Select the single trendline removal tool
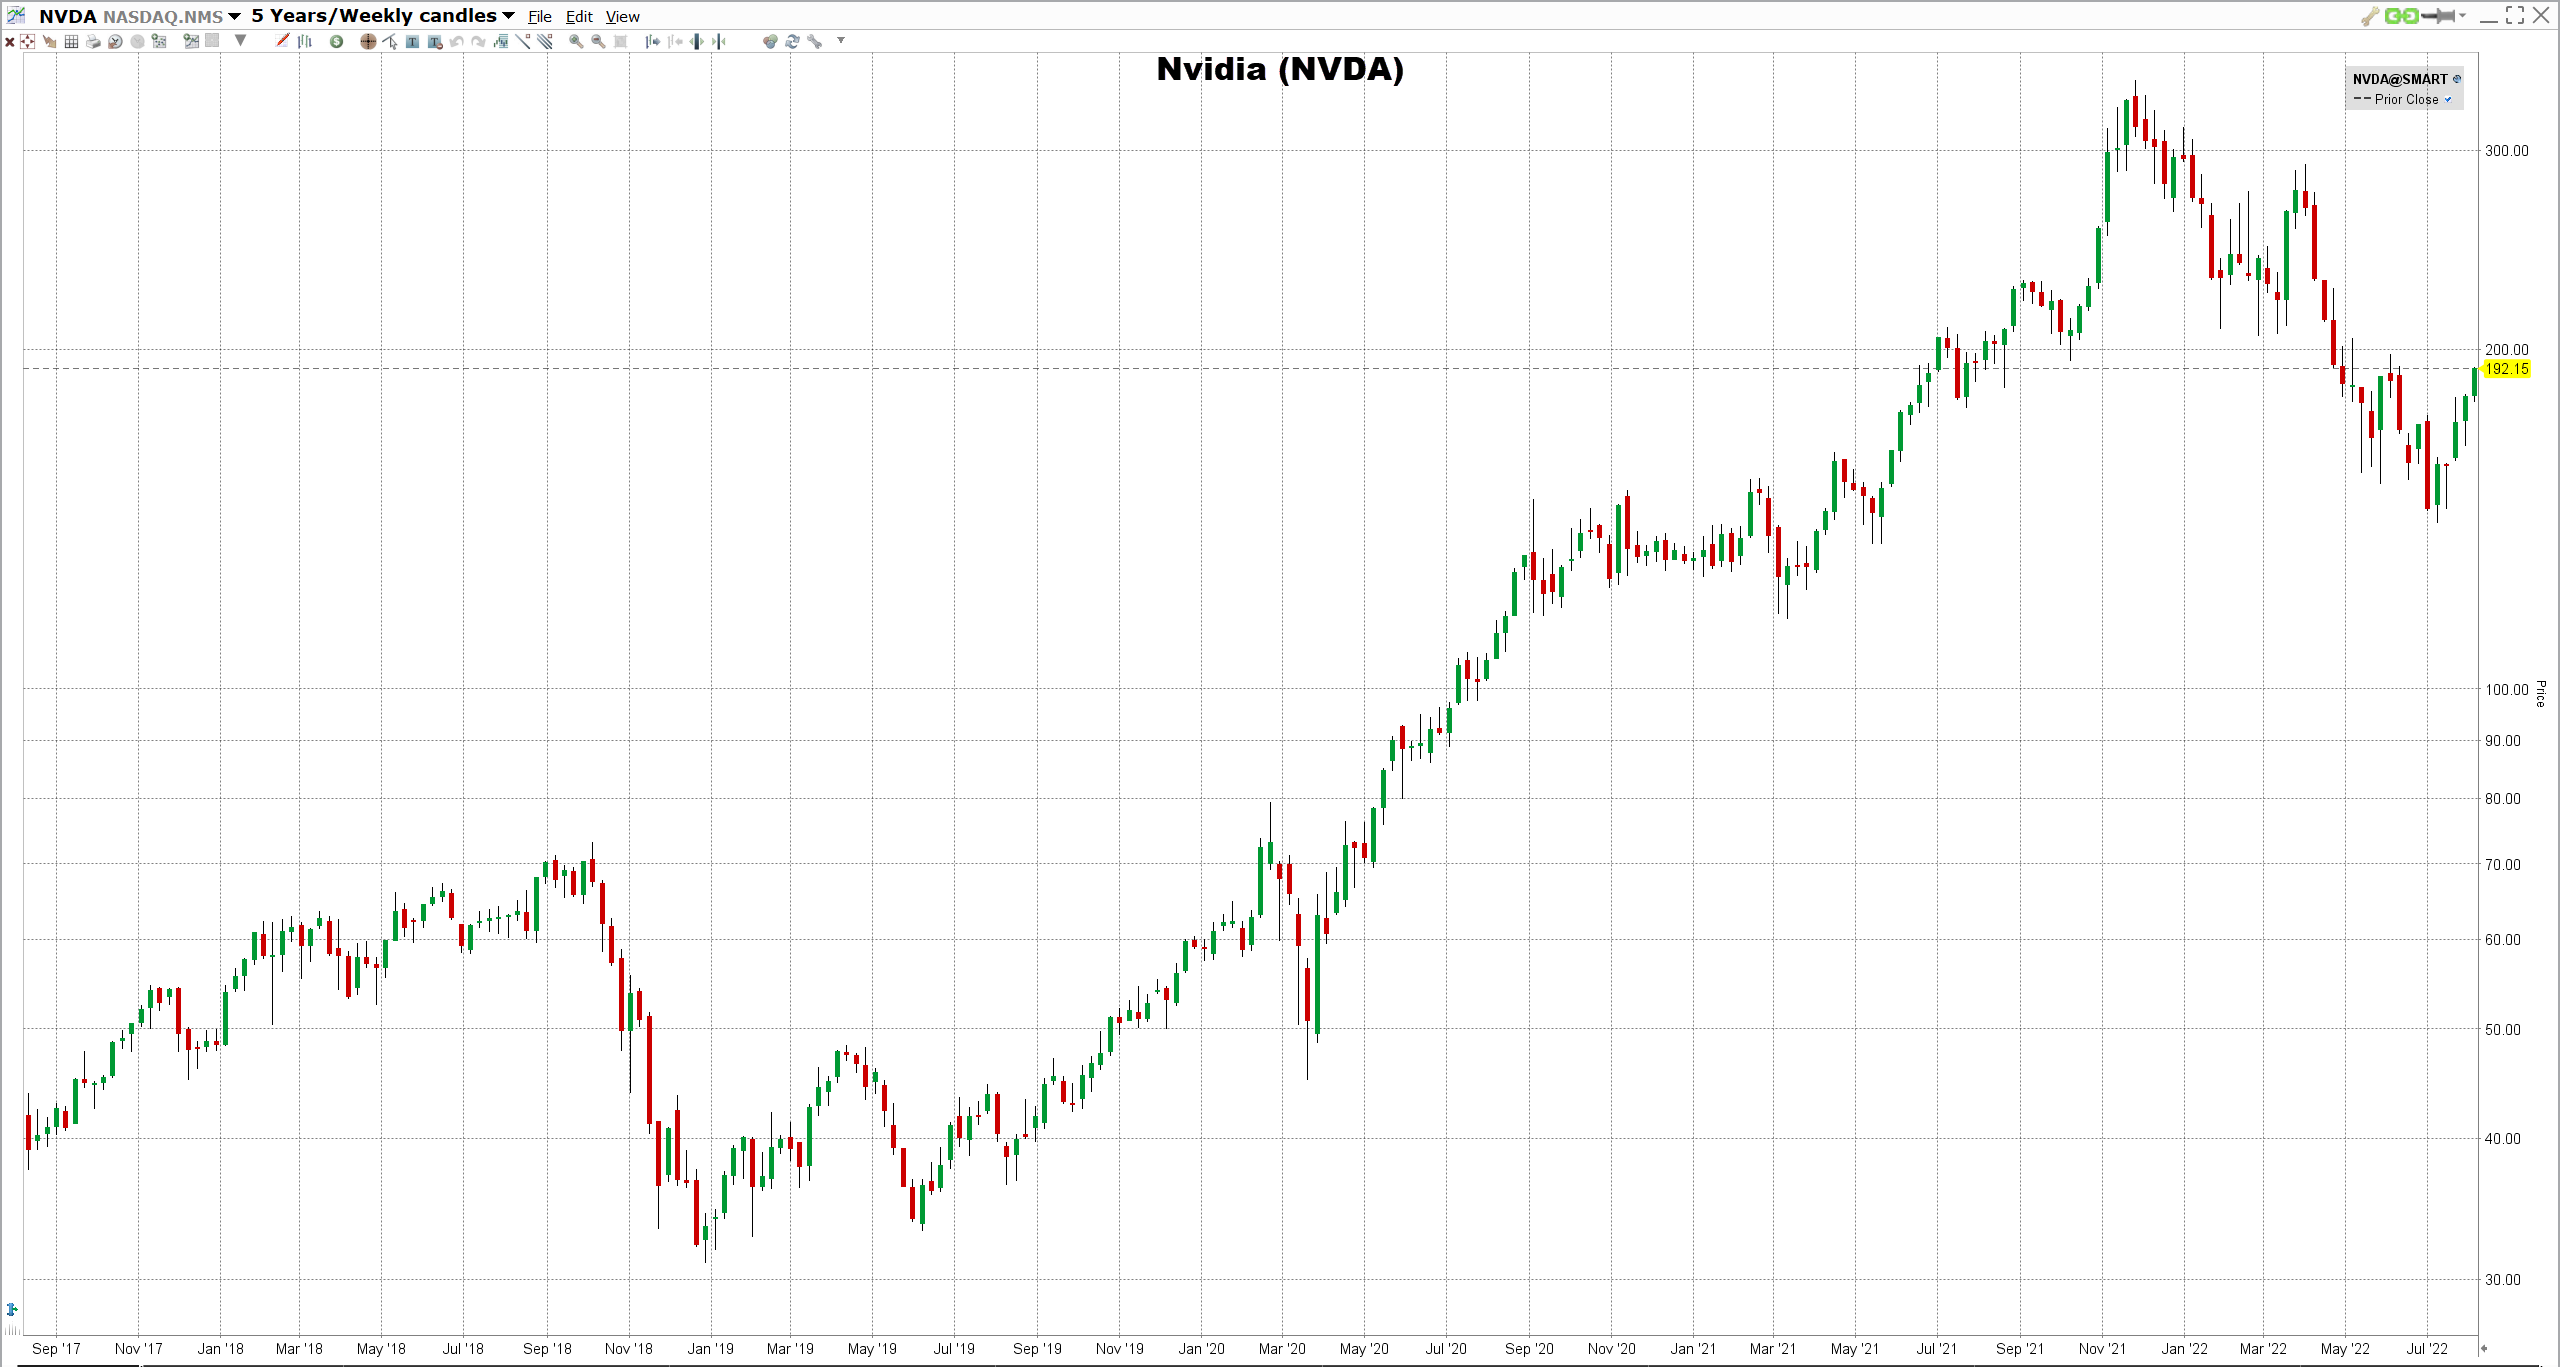Viewport: 2560px width, 1367px height. click(522, 41)
